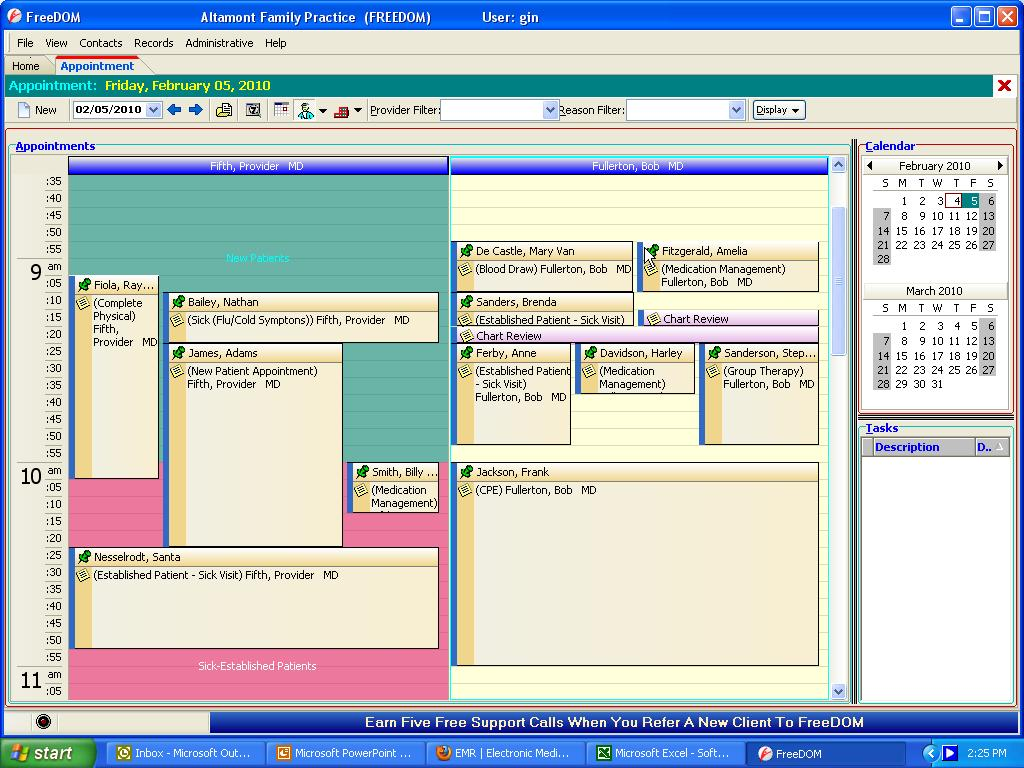Select the provider selection icon on toolbar
Screen dimensions: 1024x768
(306, 110)
